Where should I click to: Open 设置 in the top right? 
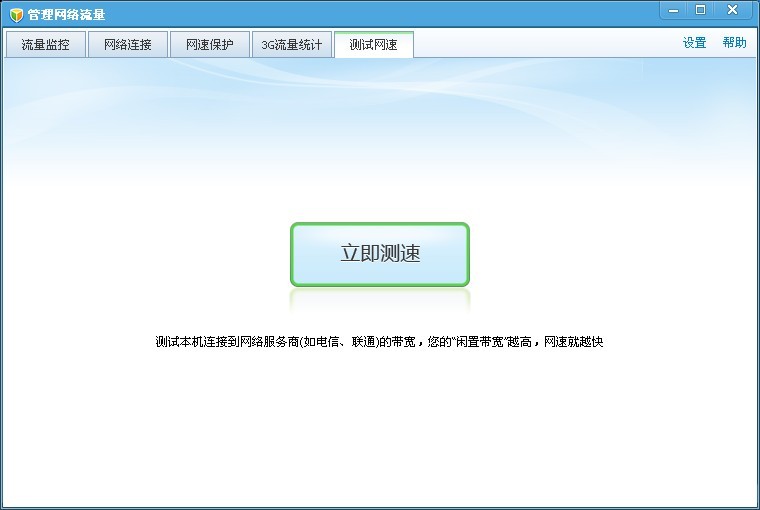[694, 43]
